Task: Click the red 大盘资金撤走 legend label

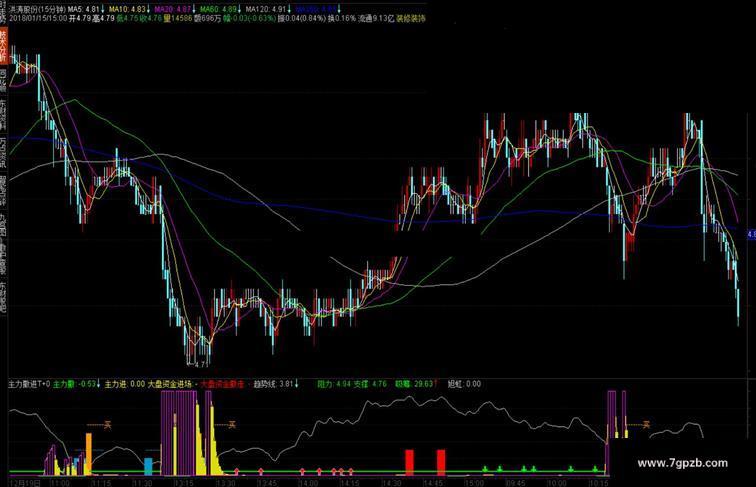Action: point(222,384)
